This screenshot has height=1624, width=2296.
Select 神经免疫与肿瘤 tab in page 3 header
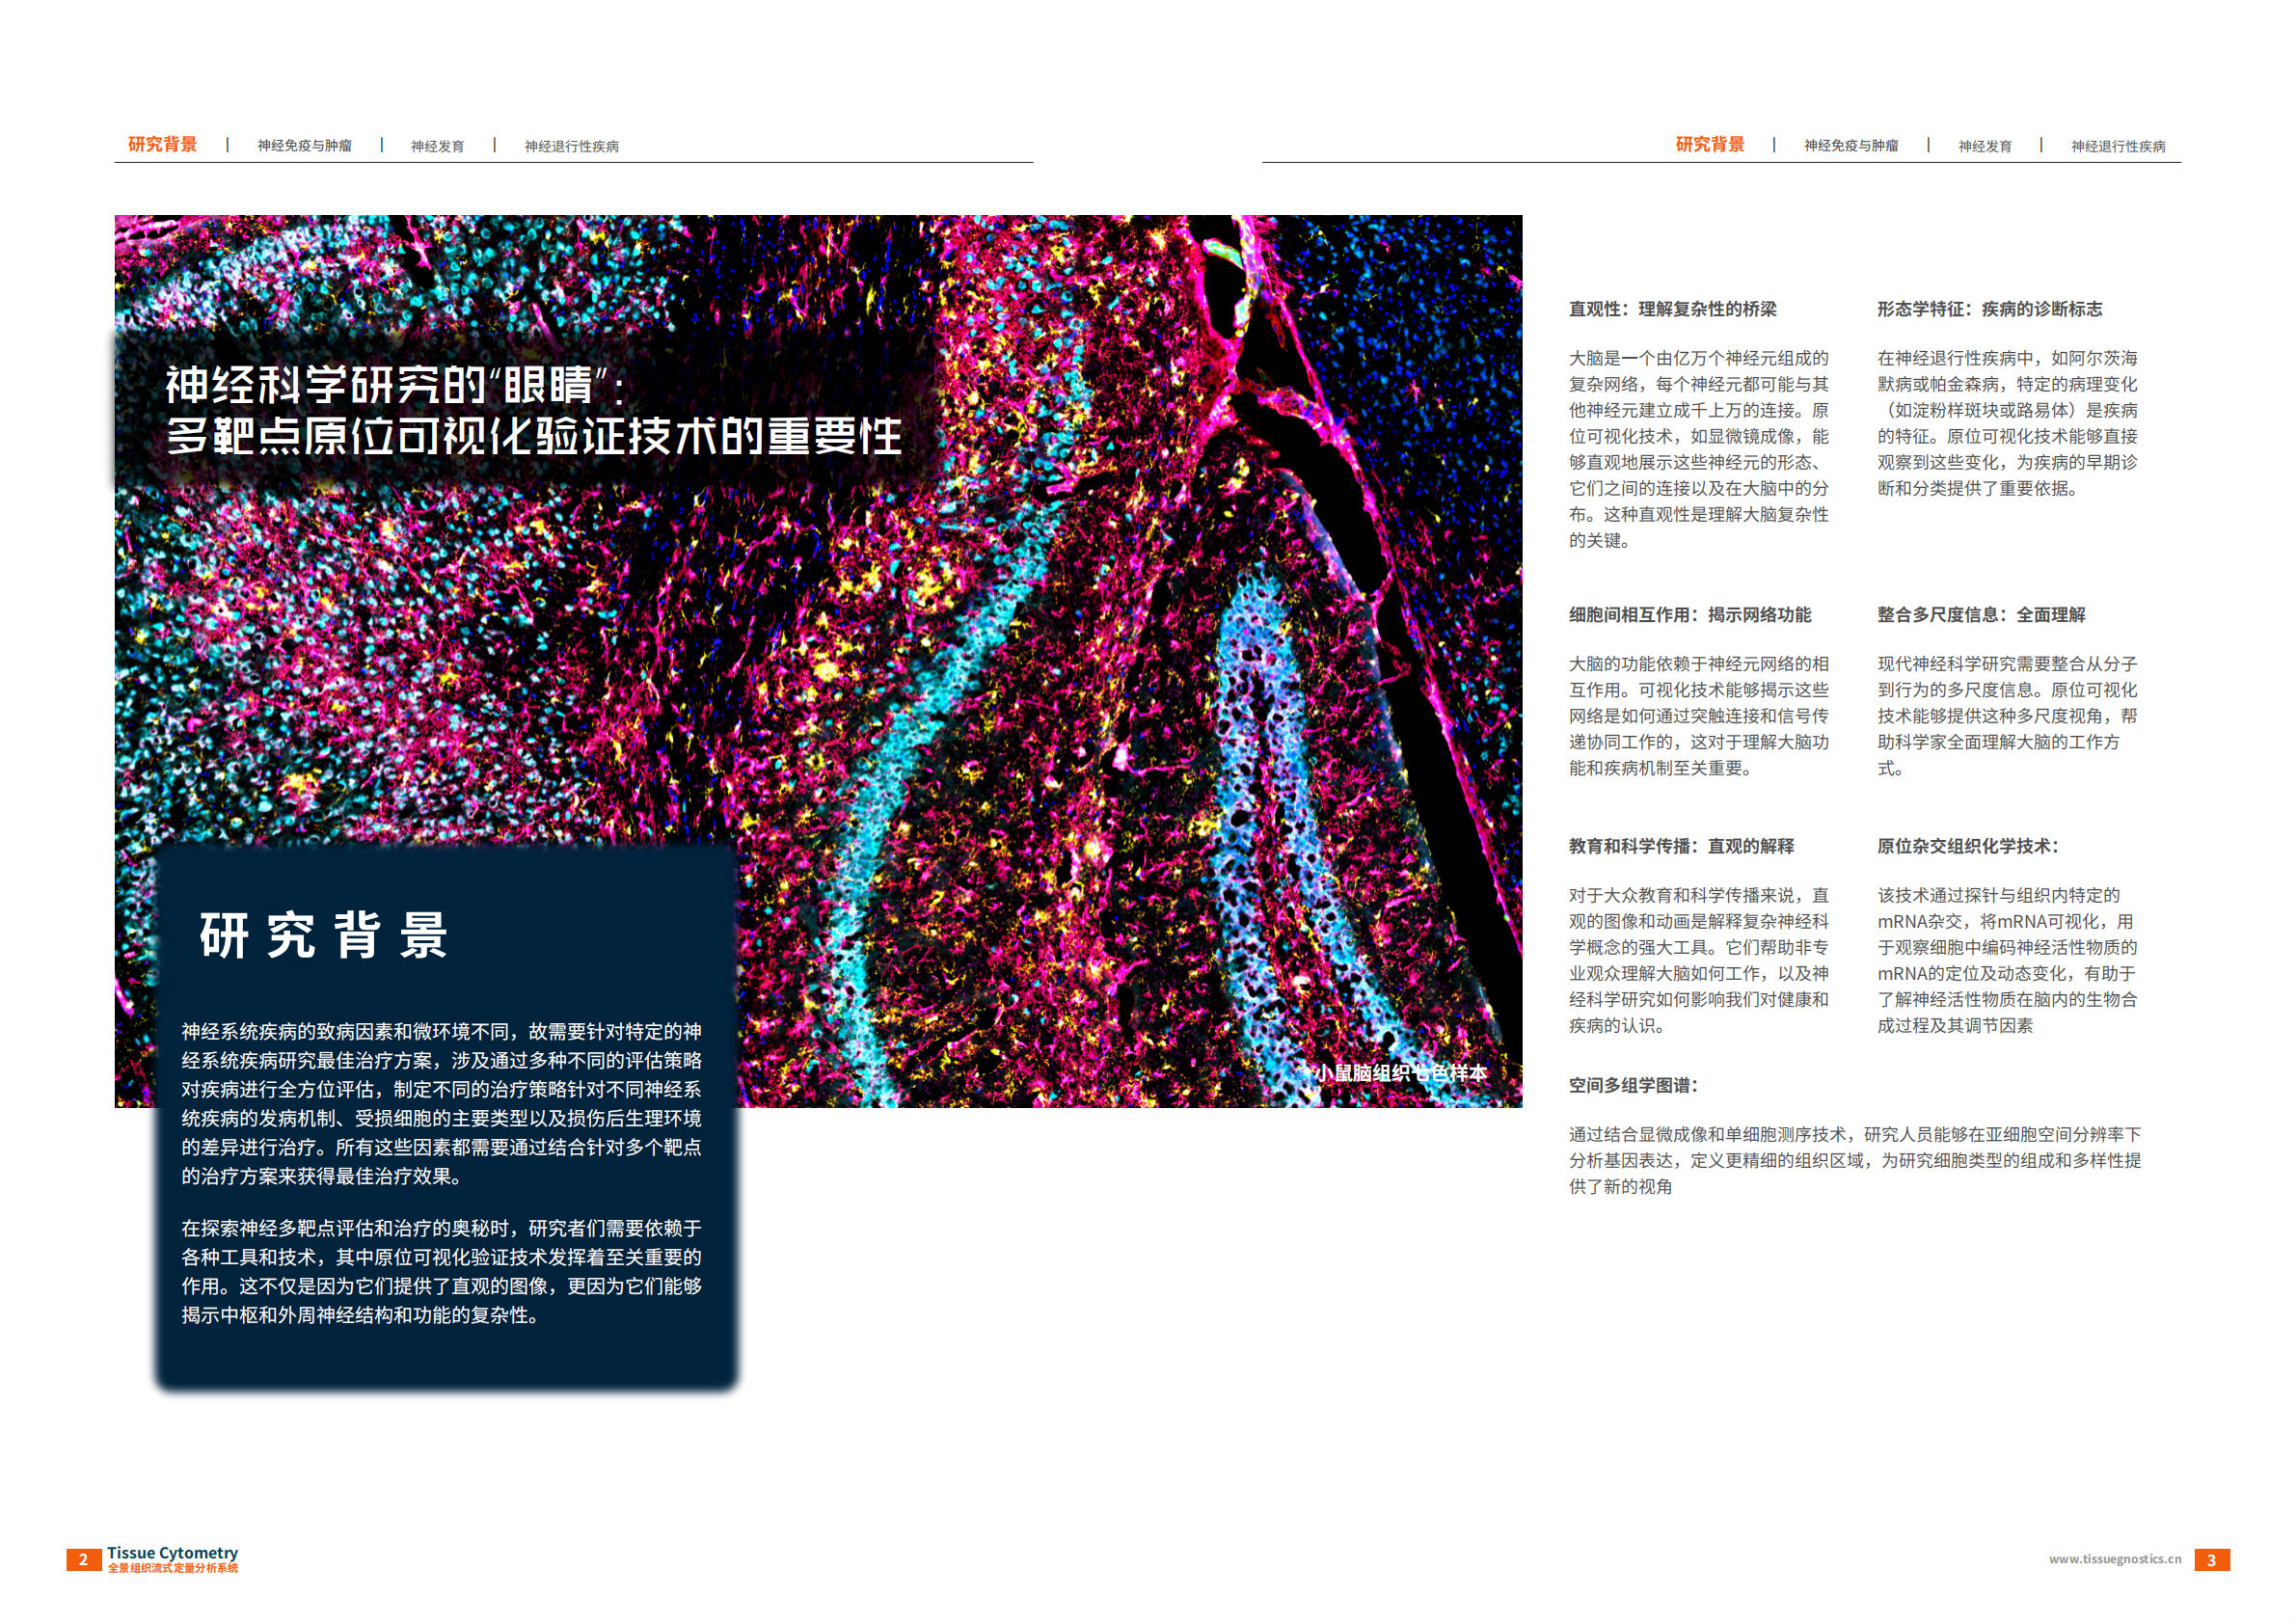(x=1850, y=146)
